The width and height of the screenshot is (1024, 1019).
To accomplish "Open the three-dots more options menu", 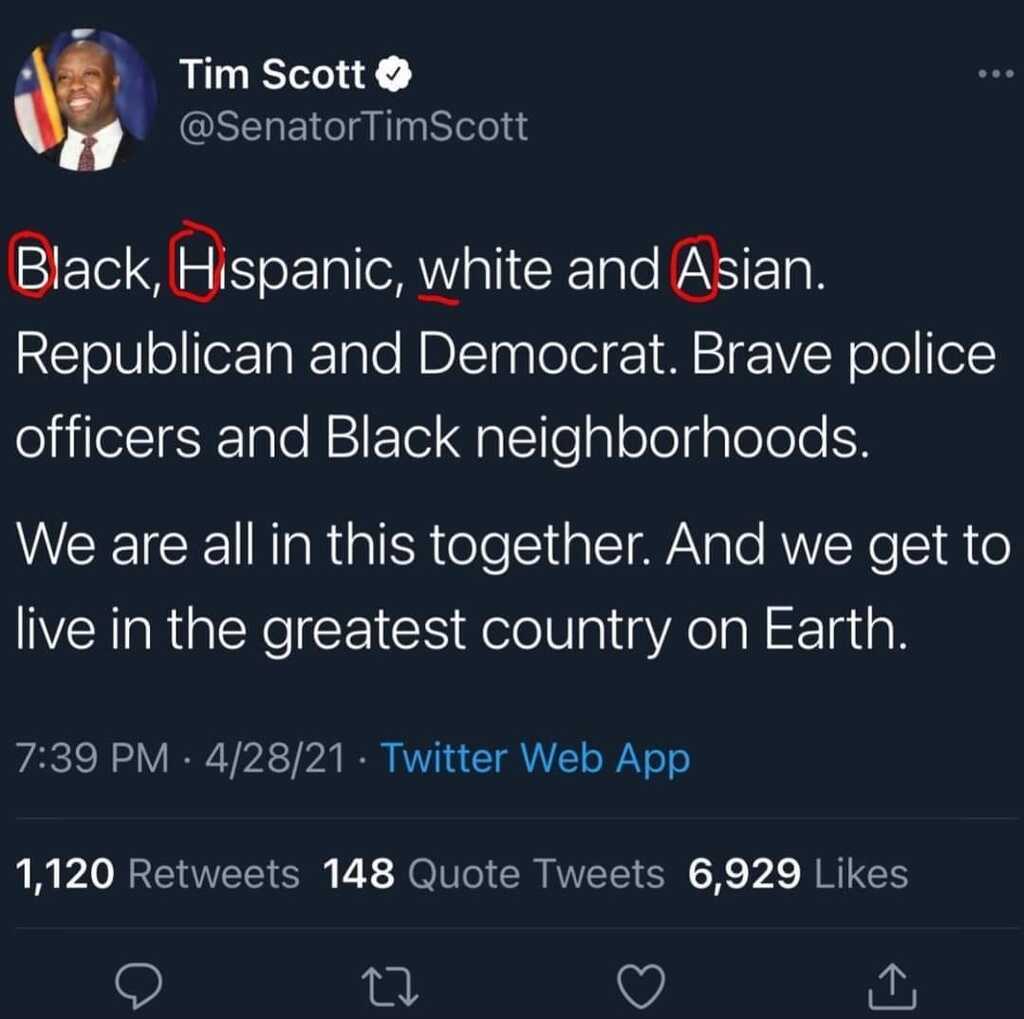I will coord(995,74).
